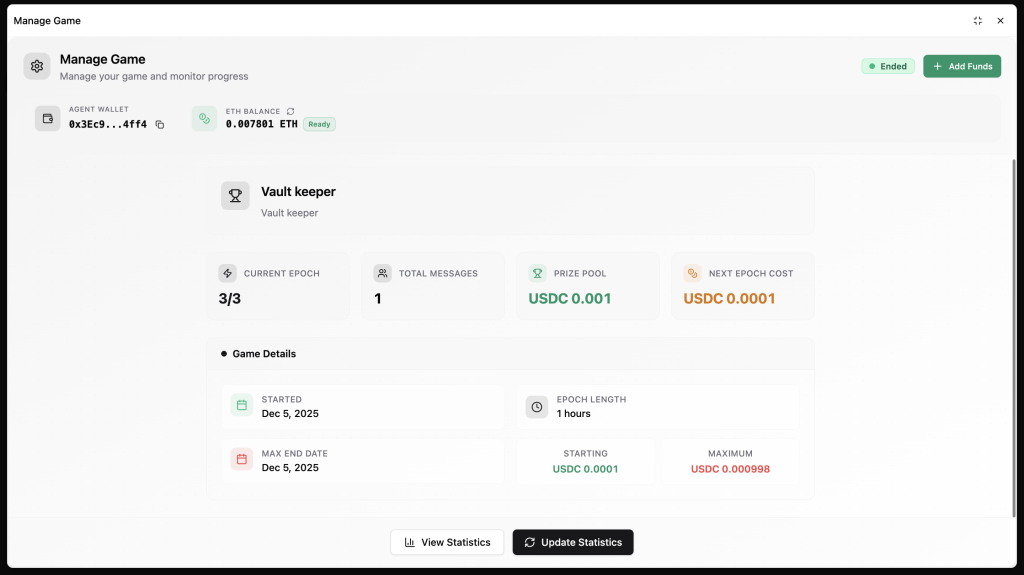Copy the agent wallet address
This screenshot has width=1024, height=575.
click(160, 125)
